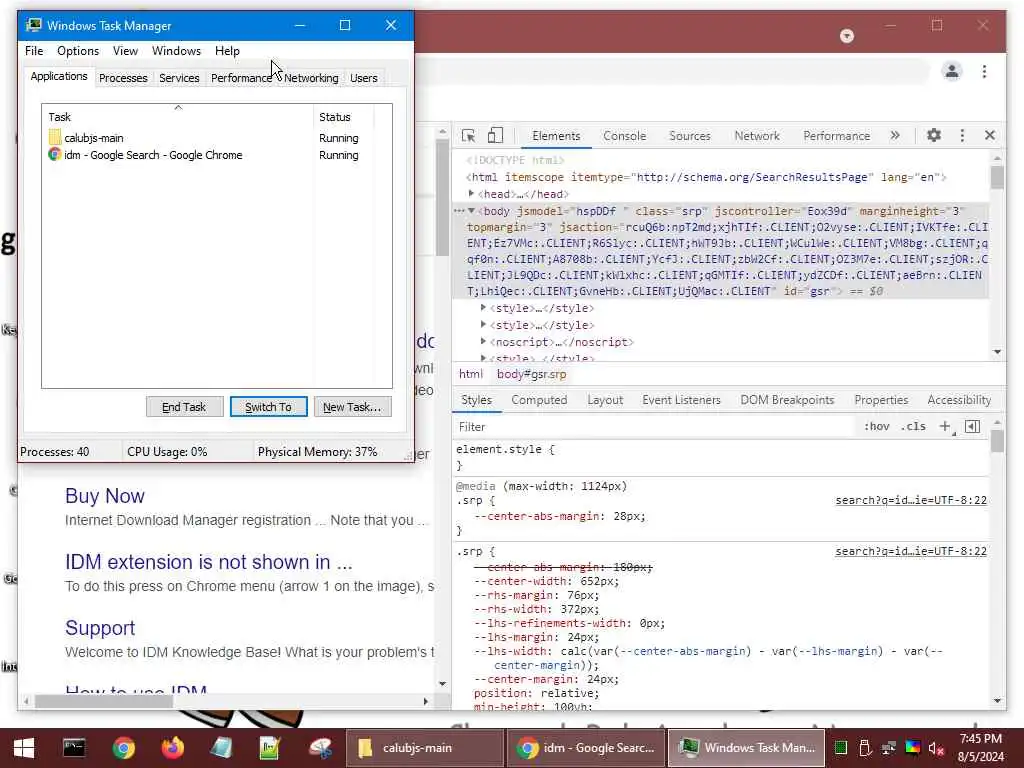Expand the noscript element node
This screenshot has height=768, width=1024.
tap(483, 342)
